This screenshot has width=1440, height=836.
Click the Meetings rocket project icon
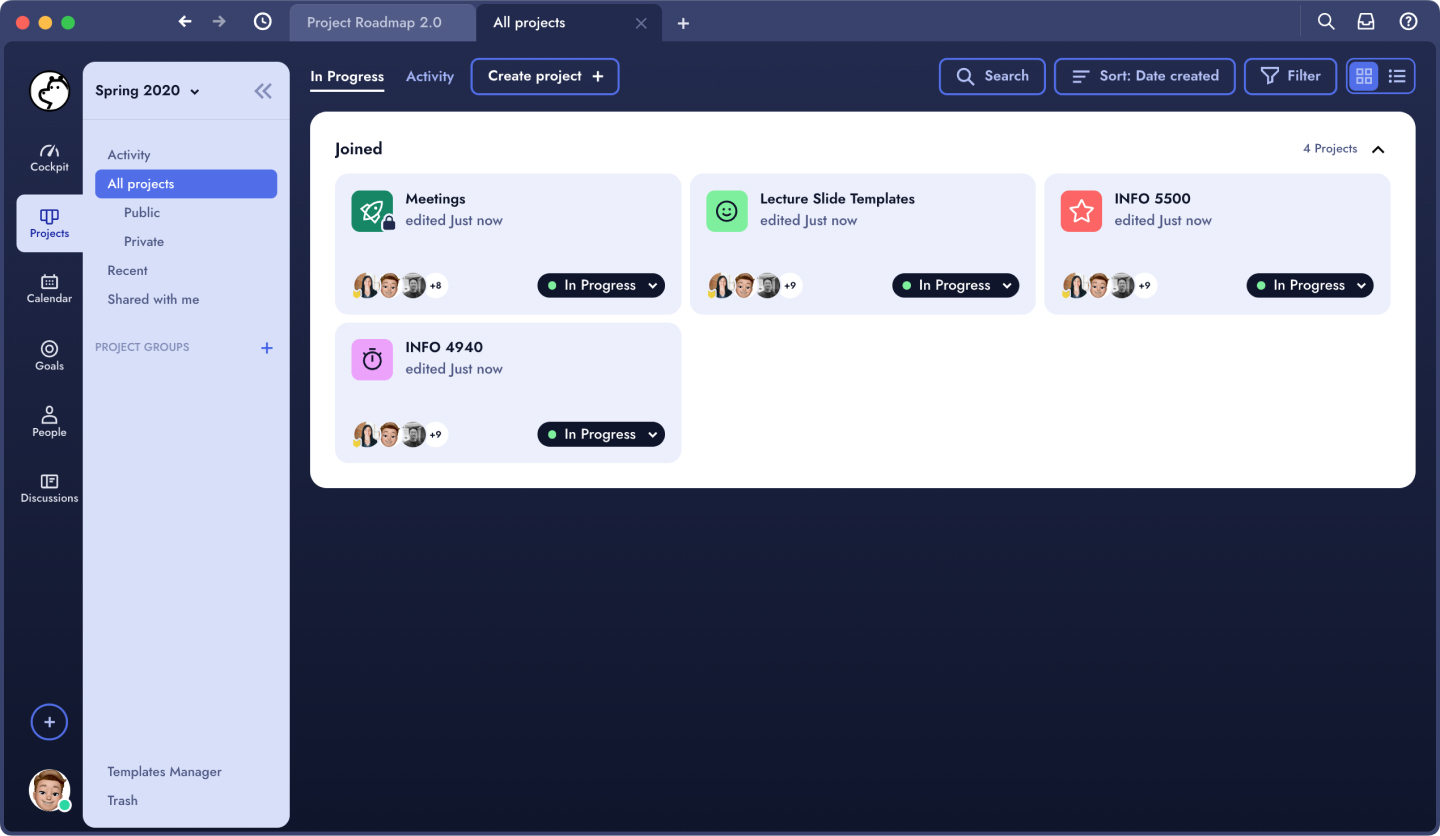click(x=372, y=211)
